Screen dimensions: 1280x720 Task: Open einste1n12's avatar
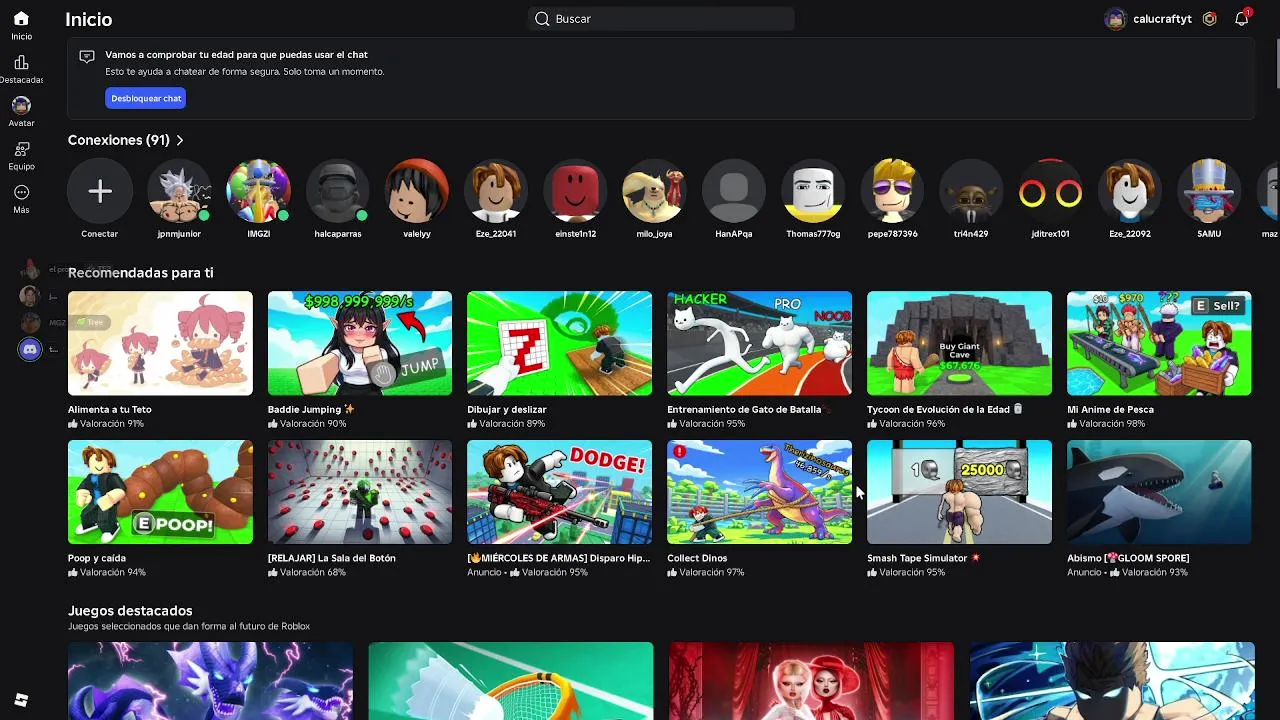pos(575,192)
